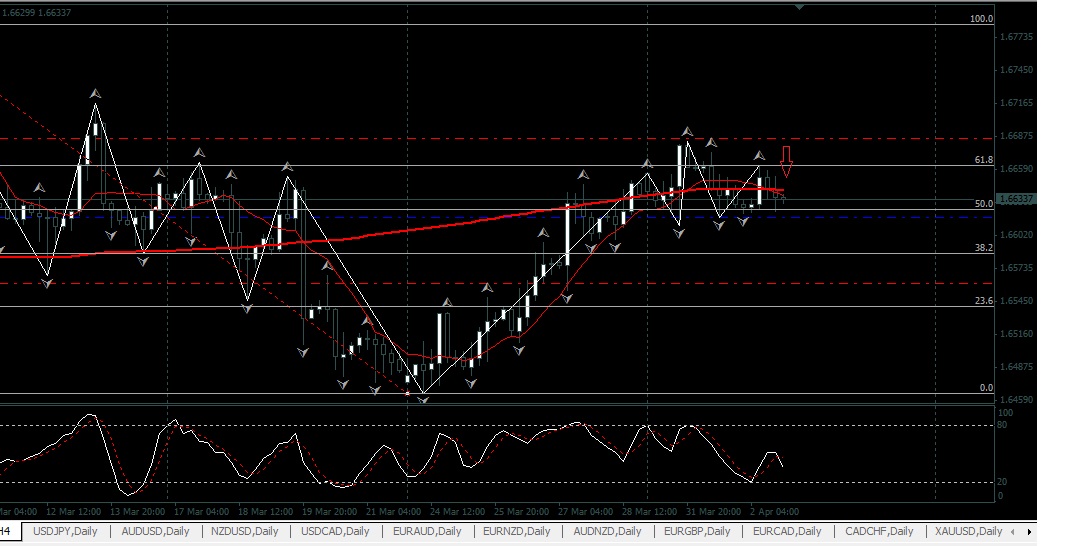Open the EURAUD,Daily chart tab

426,531
